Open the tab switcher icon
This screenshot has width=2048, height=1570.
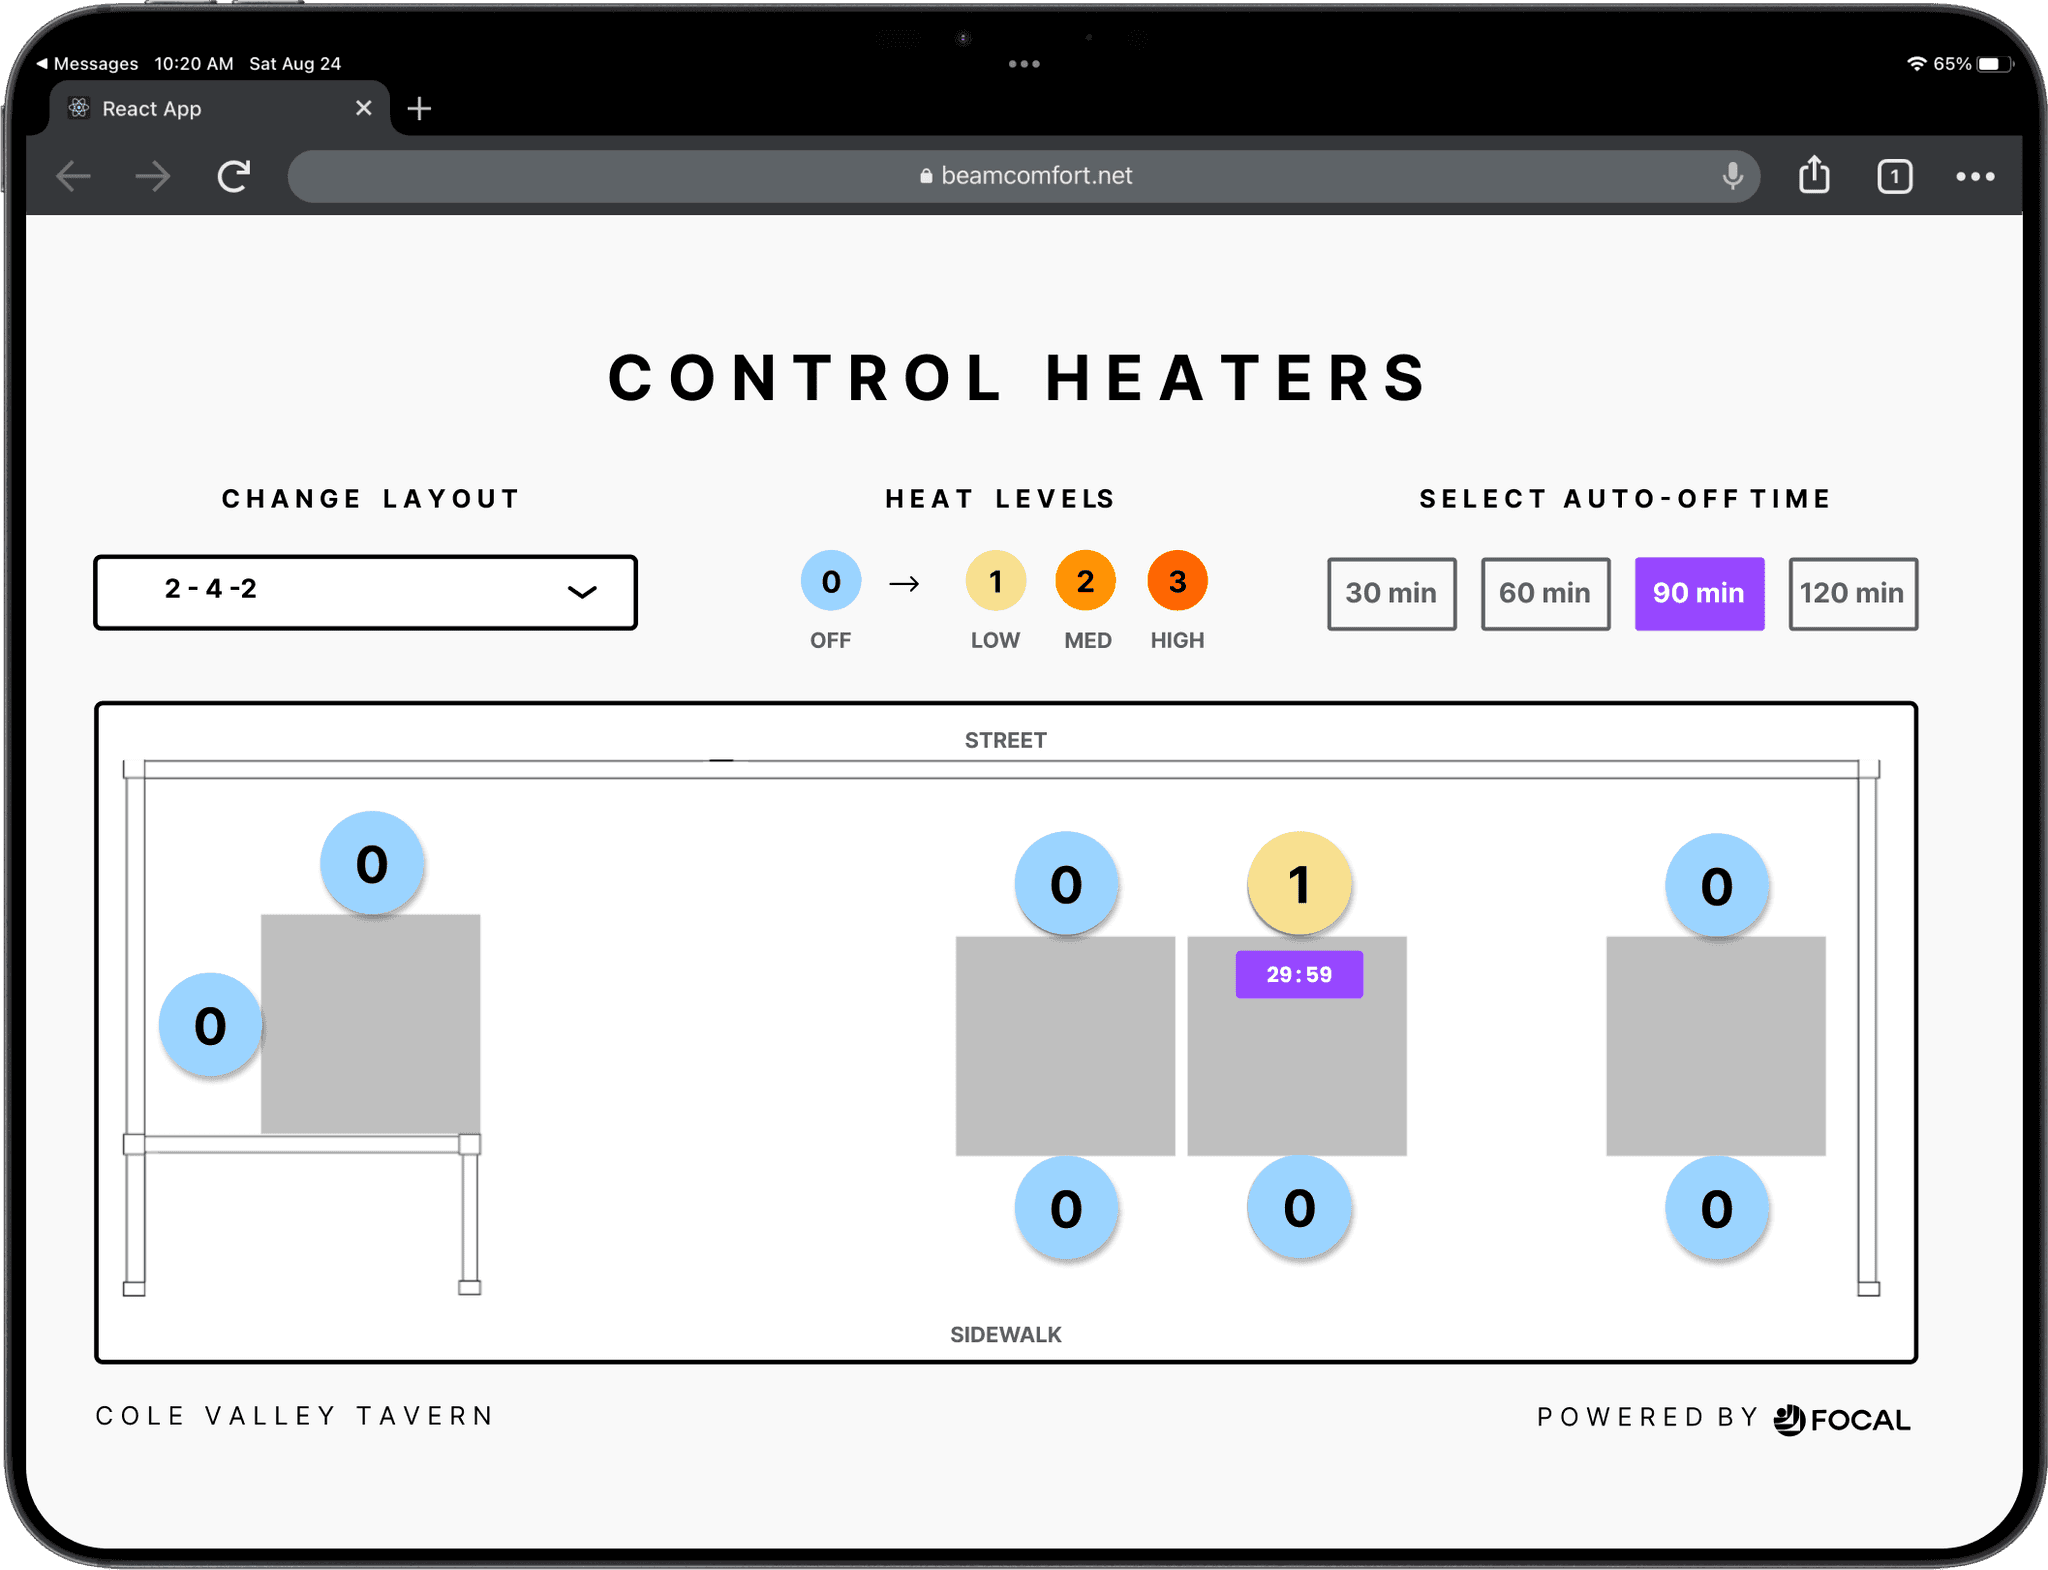1894,176
